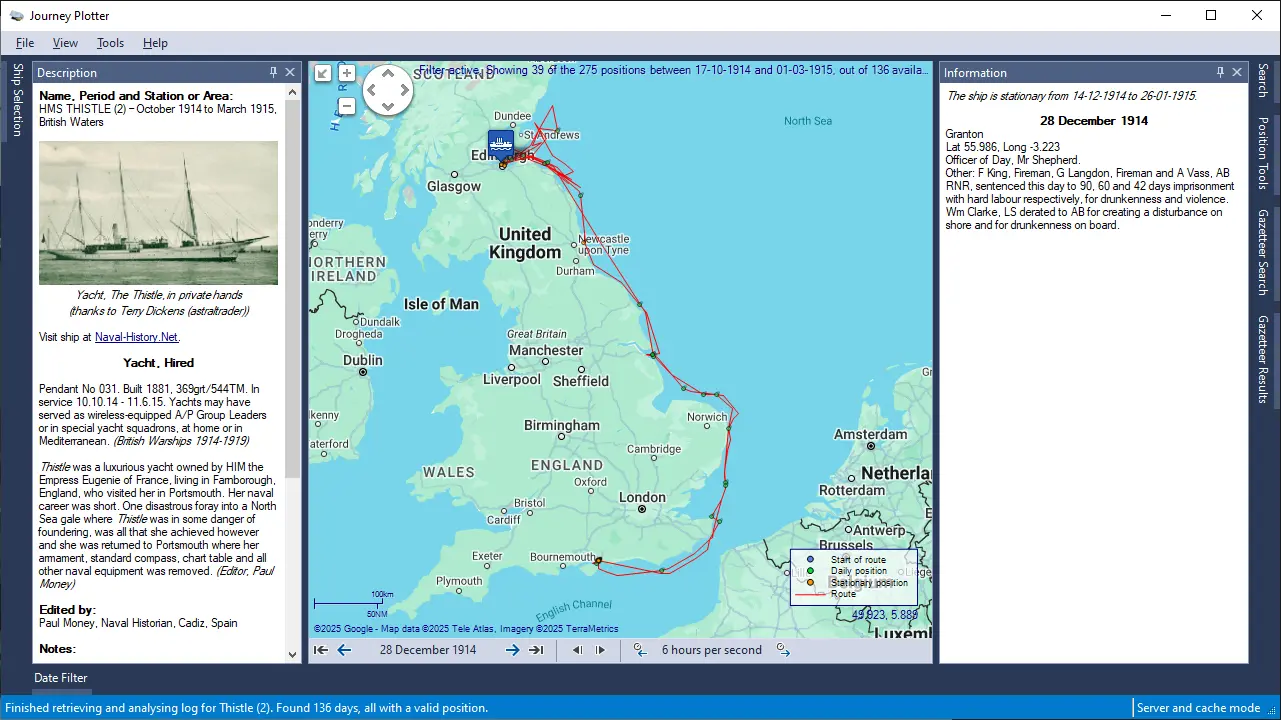1281x720 pixels.
Task: Click the Edited by heading
Action: [x=67, y=610]
